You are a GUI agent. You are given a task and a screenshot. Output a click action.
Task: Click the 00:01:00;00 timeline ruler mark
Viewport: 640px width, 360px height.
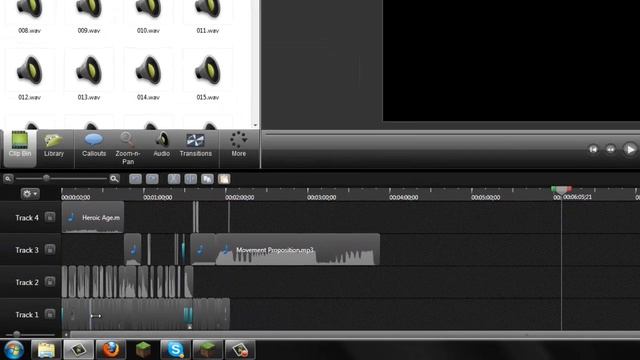click(x=158, y=197)
